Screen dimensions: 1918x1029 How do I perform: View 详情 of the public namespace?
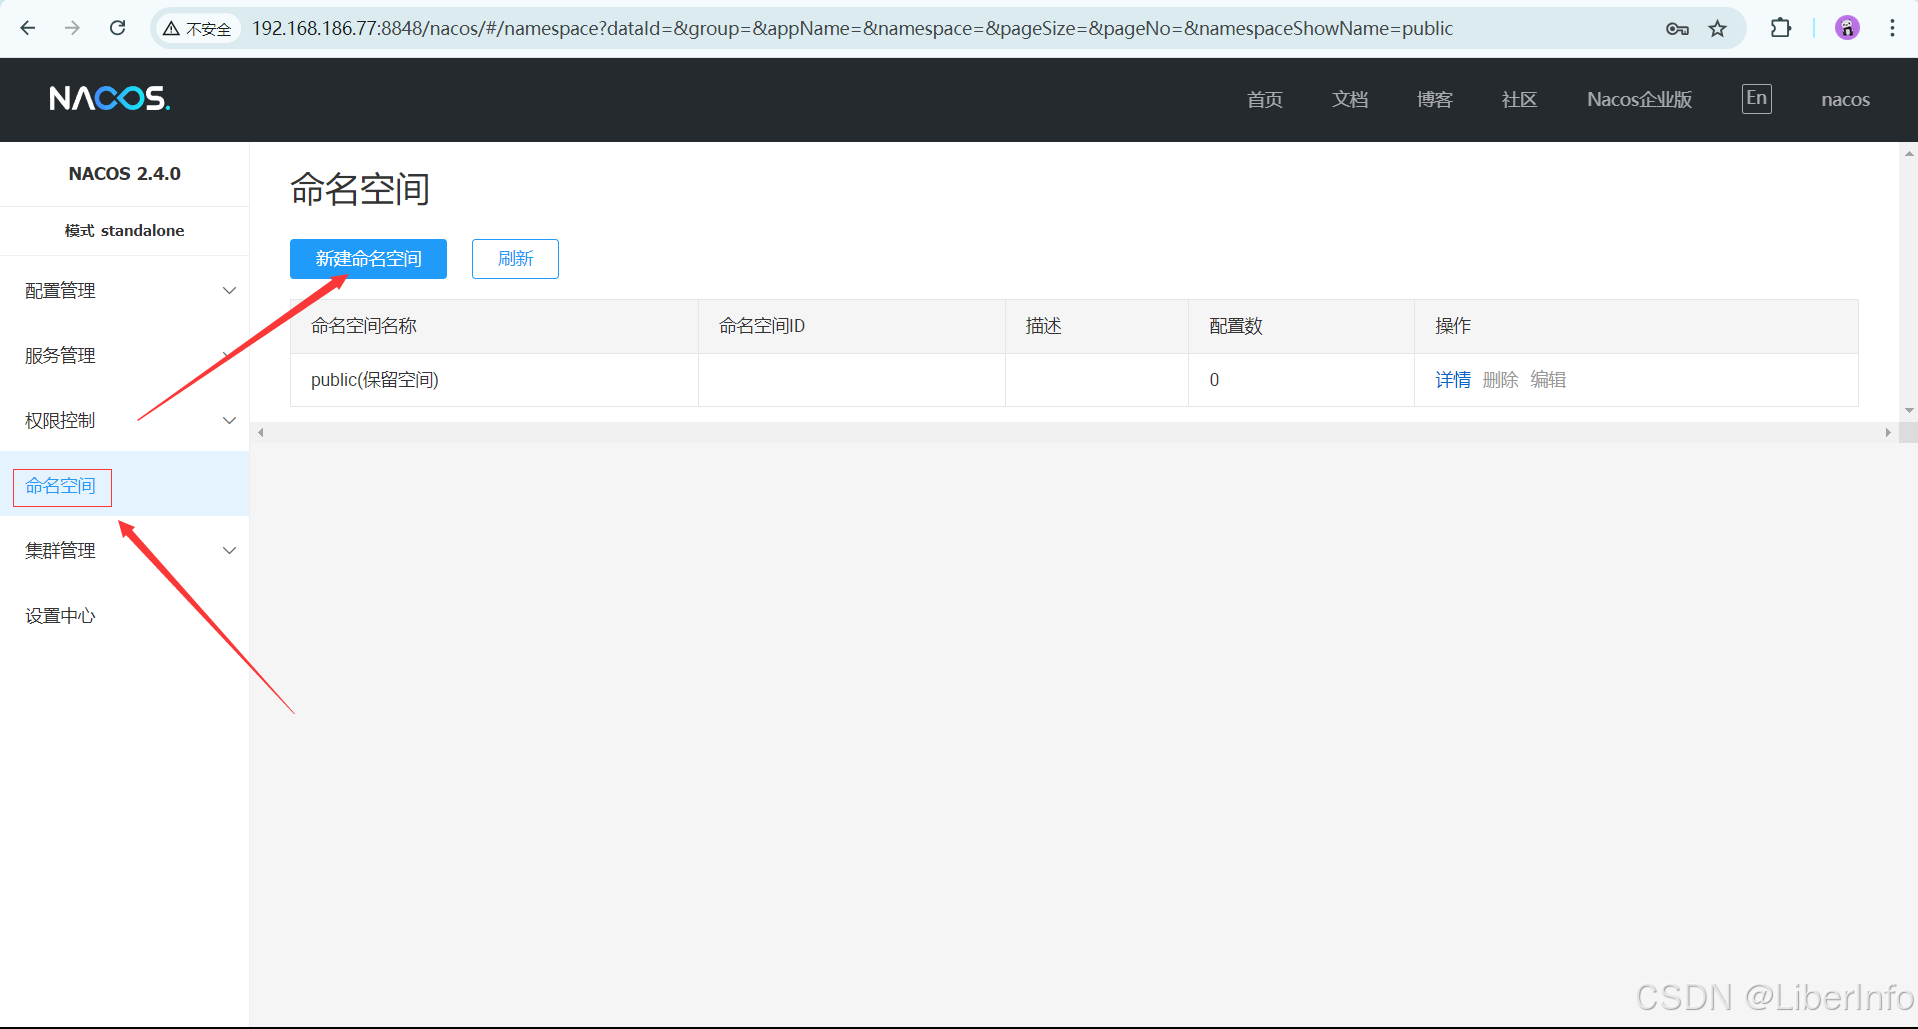1453,380
